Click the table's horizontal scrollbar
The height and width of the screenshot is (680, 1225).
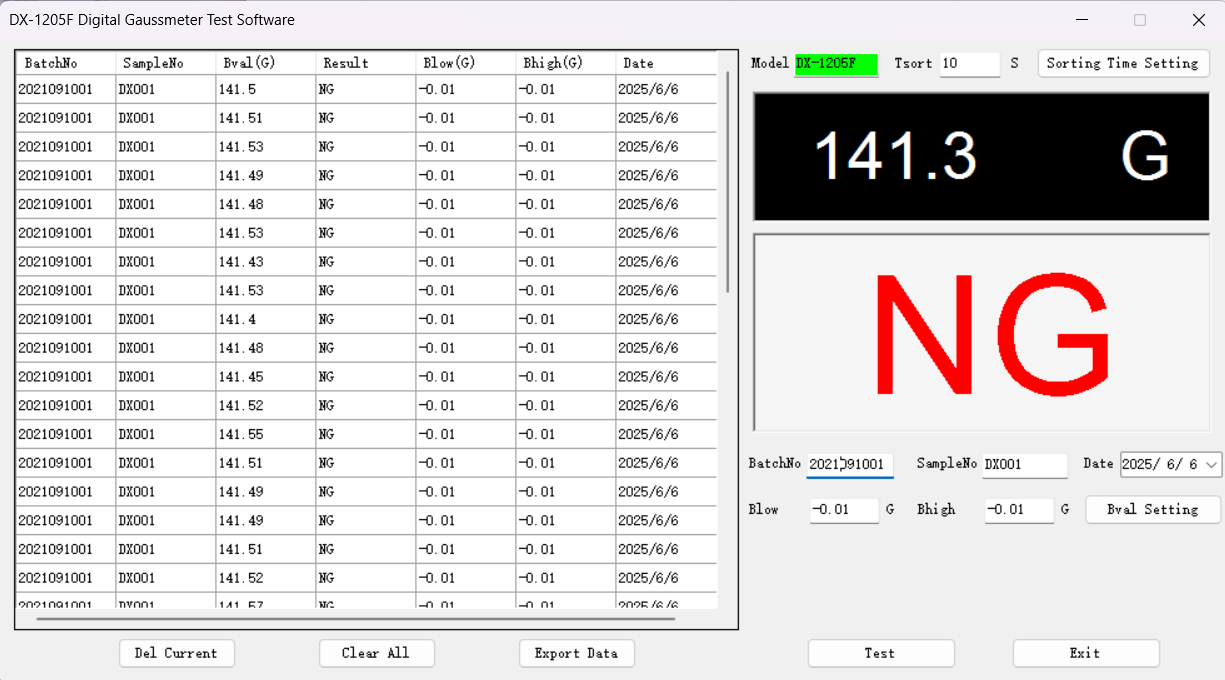[356, 619]
